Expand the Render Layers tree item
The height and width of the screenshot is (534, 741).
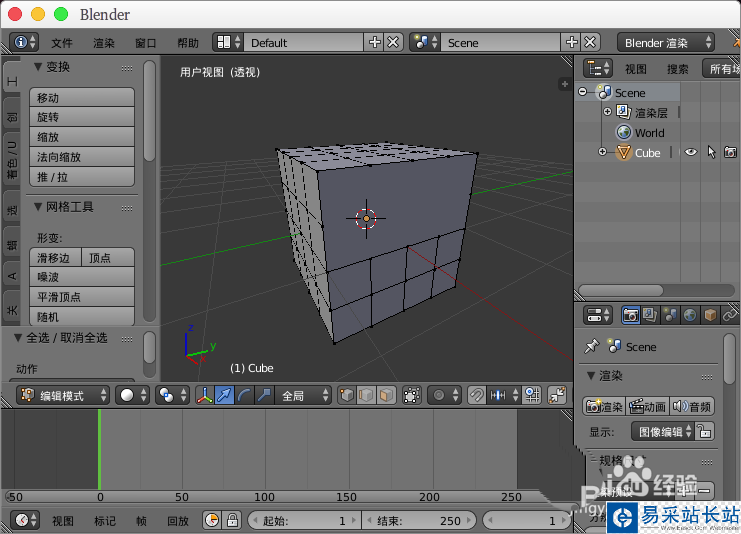(607, 112)
